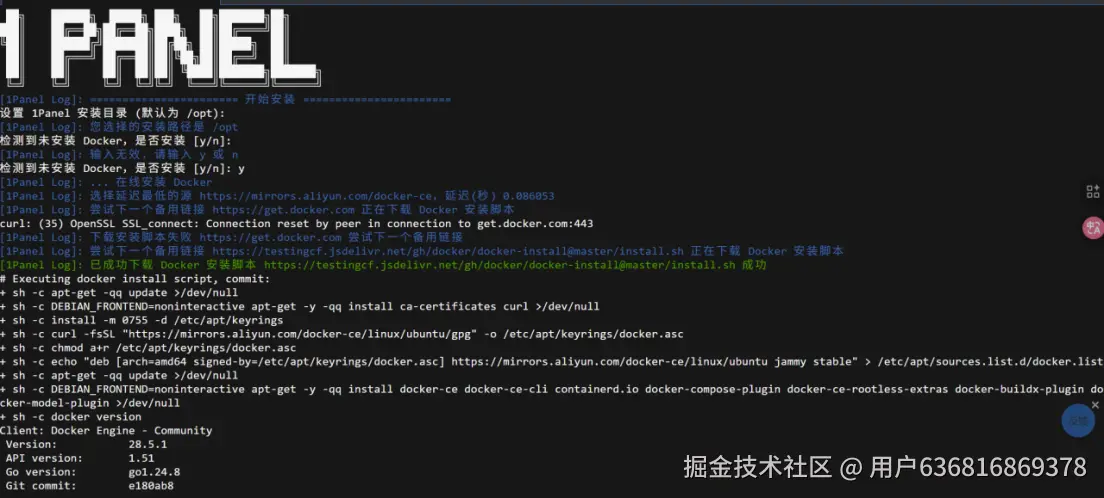Click "chmod a+r /etc/apt/keyrings/docker.asc" line
Viewport: 1104px width, 498px height.
[148, 348]
